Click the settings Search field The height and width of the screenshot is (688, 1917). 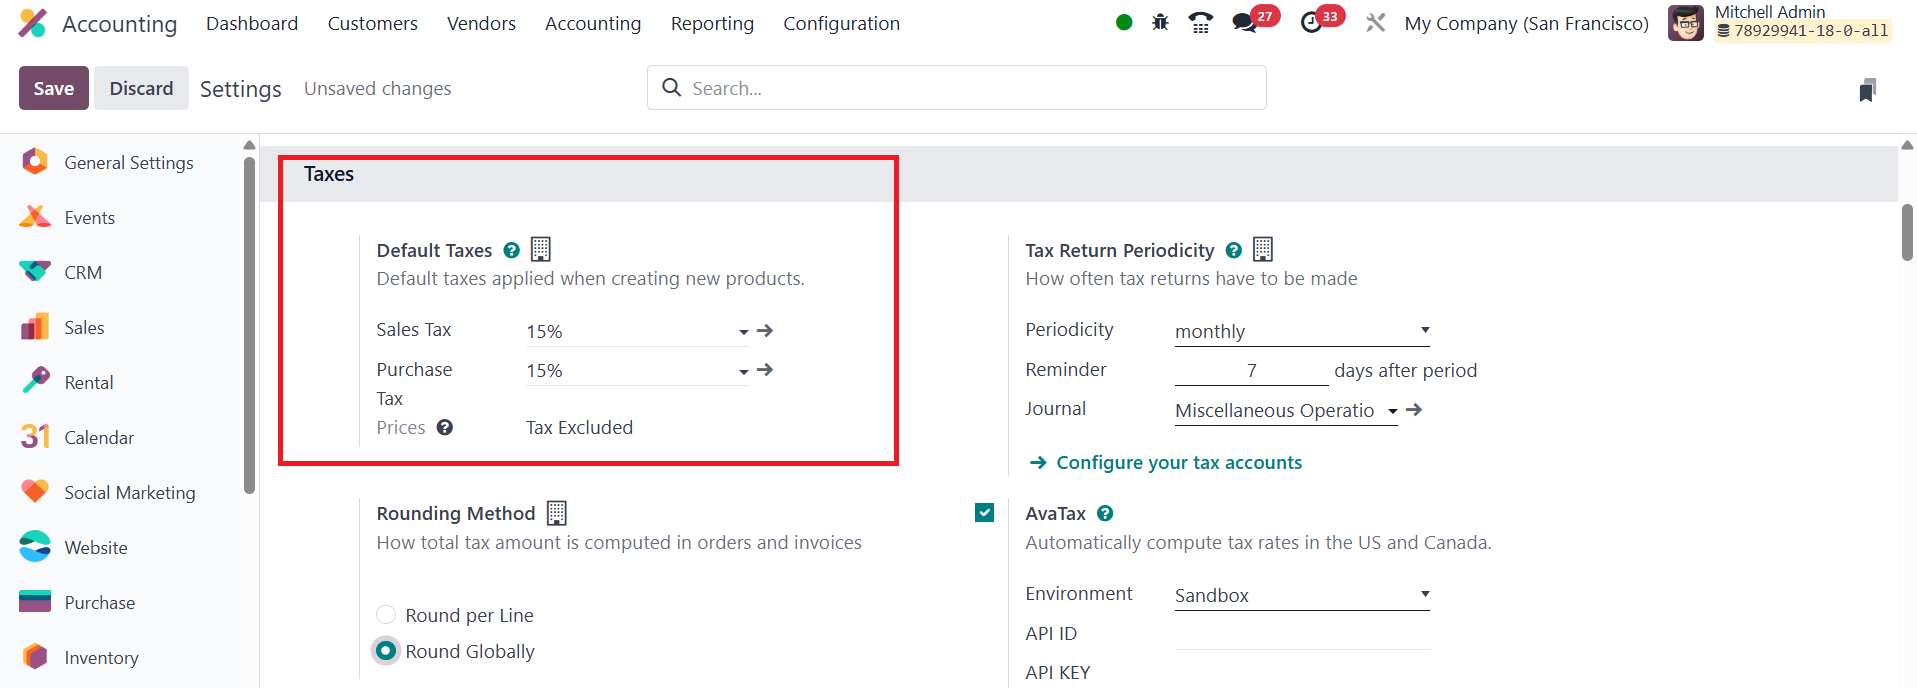(970, 88)
